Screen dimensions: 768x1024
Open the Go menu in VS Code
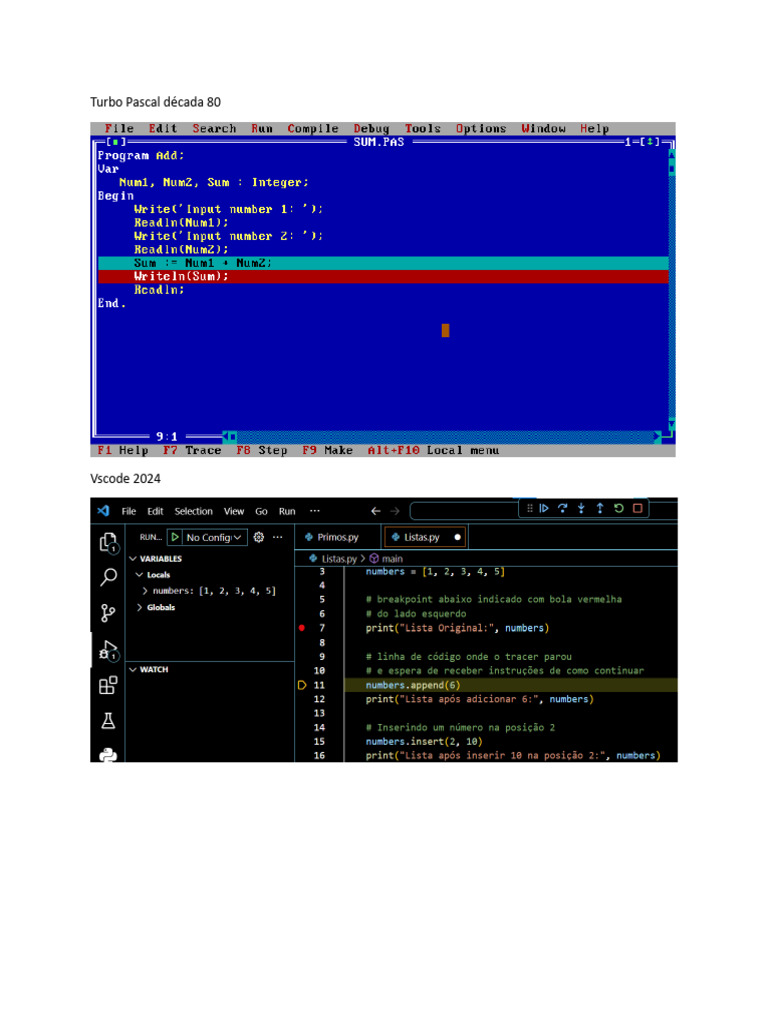[261, 511]
